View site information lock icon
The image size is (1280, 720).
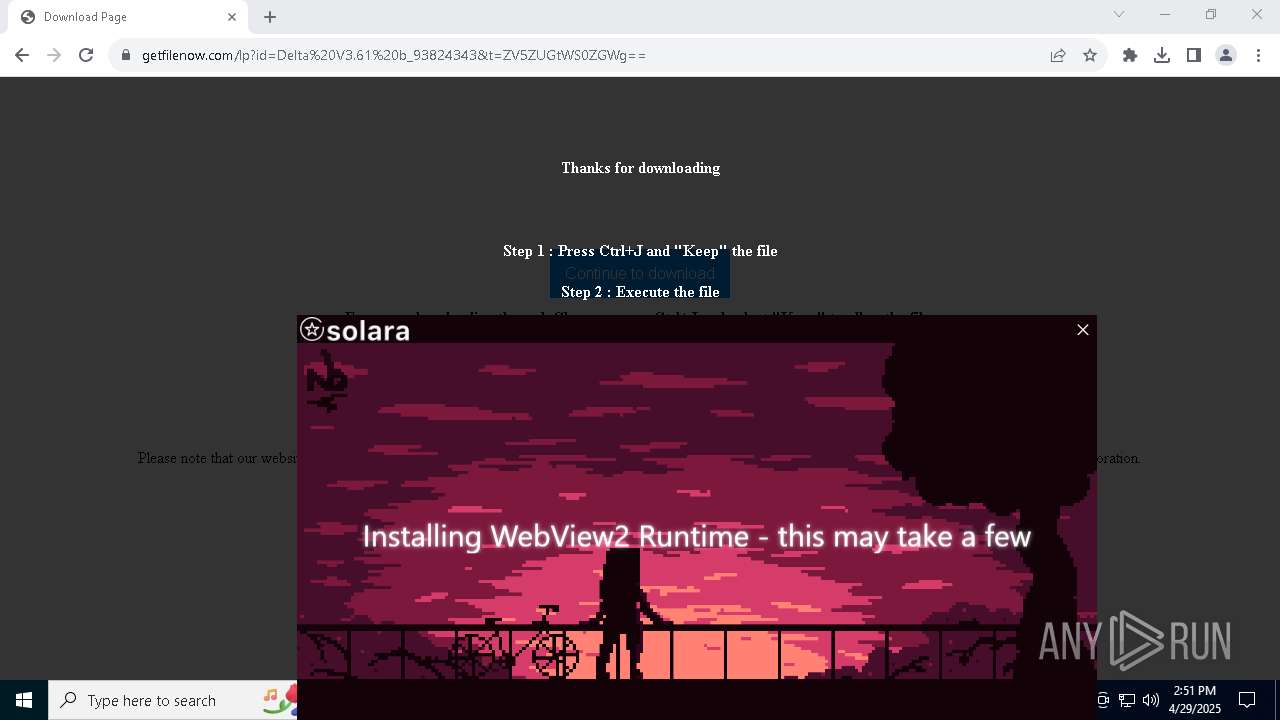click(126, 56)
